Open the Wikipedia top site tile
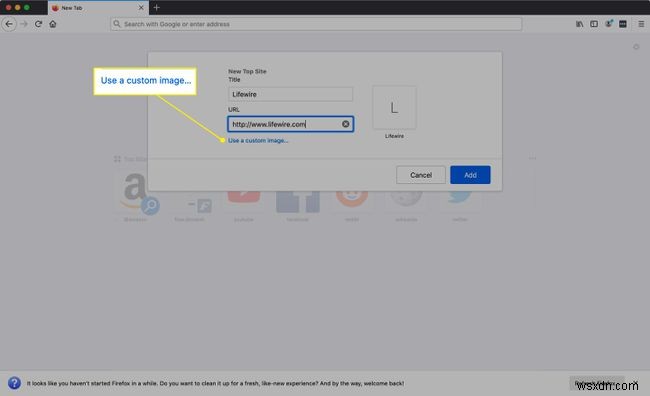650x396 pixels. point(406,199)
